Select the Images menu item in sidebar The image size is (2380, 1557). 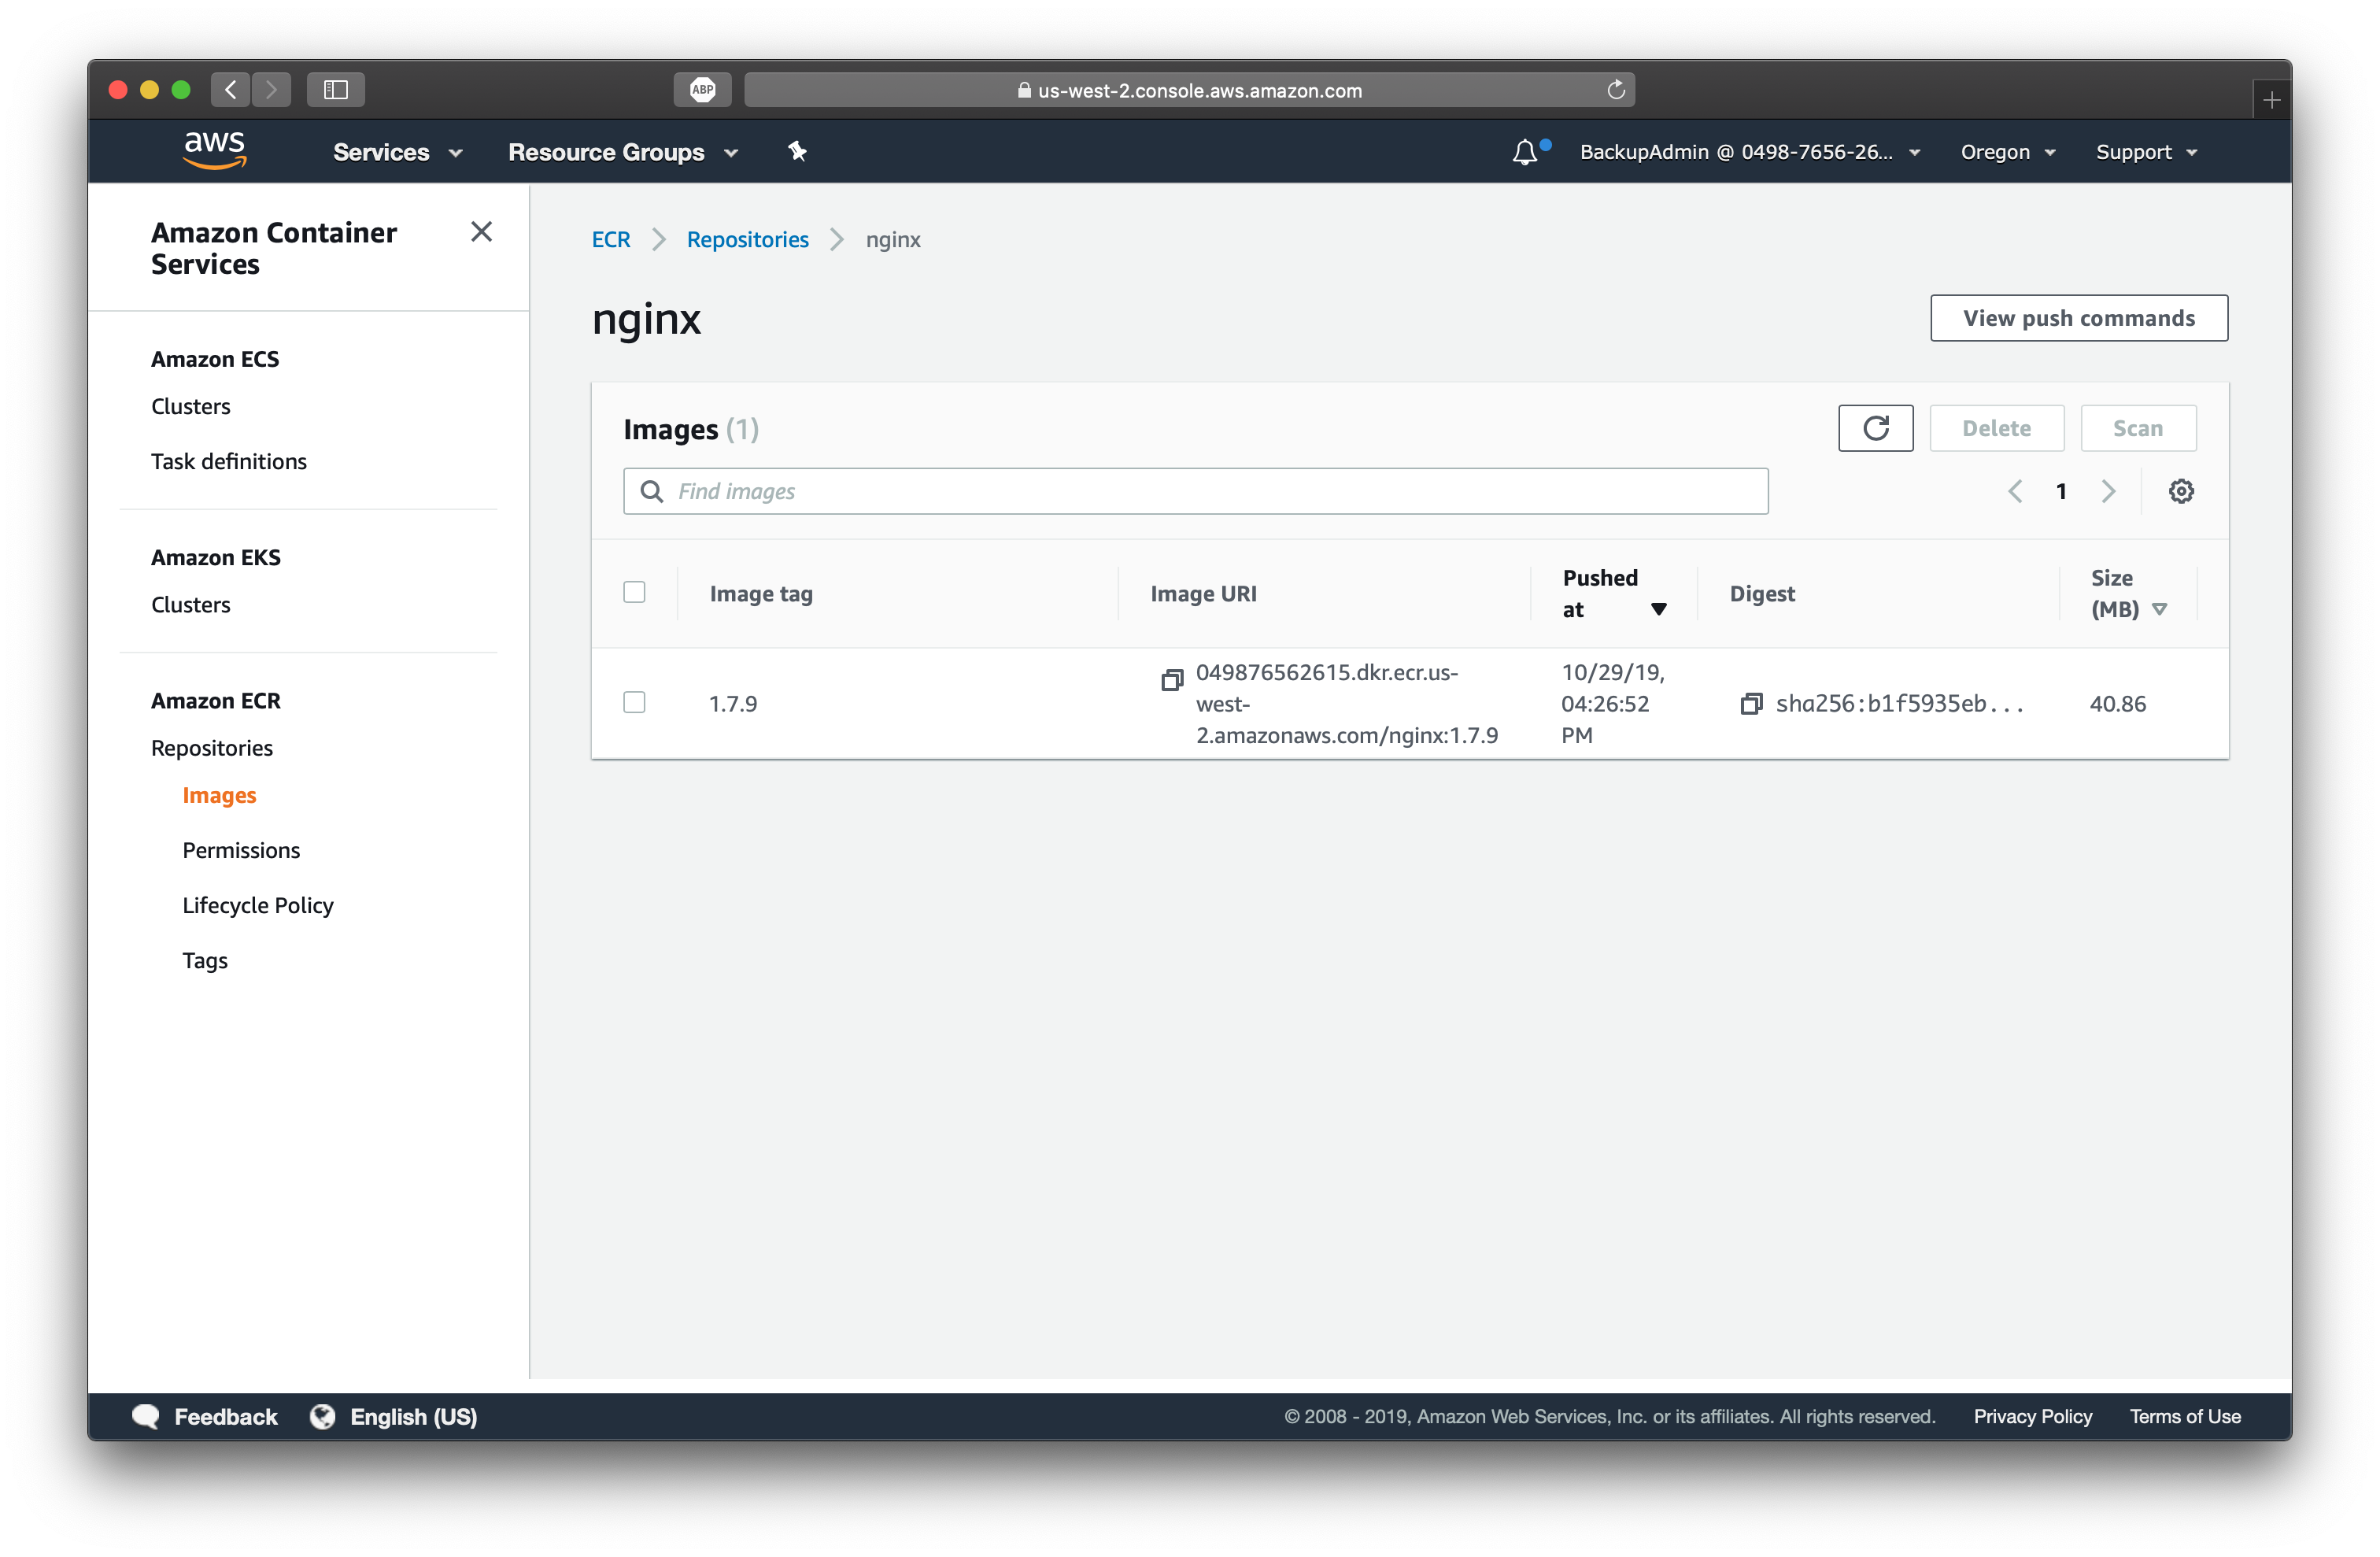point(220,794)
